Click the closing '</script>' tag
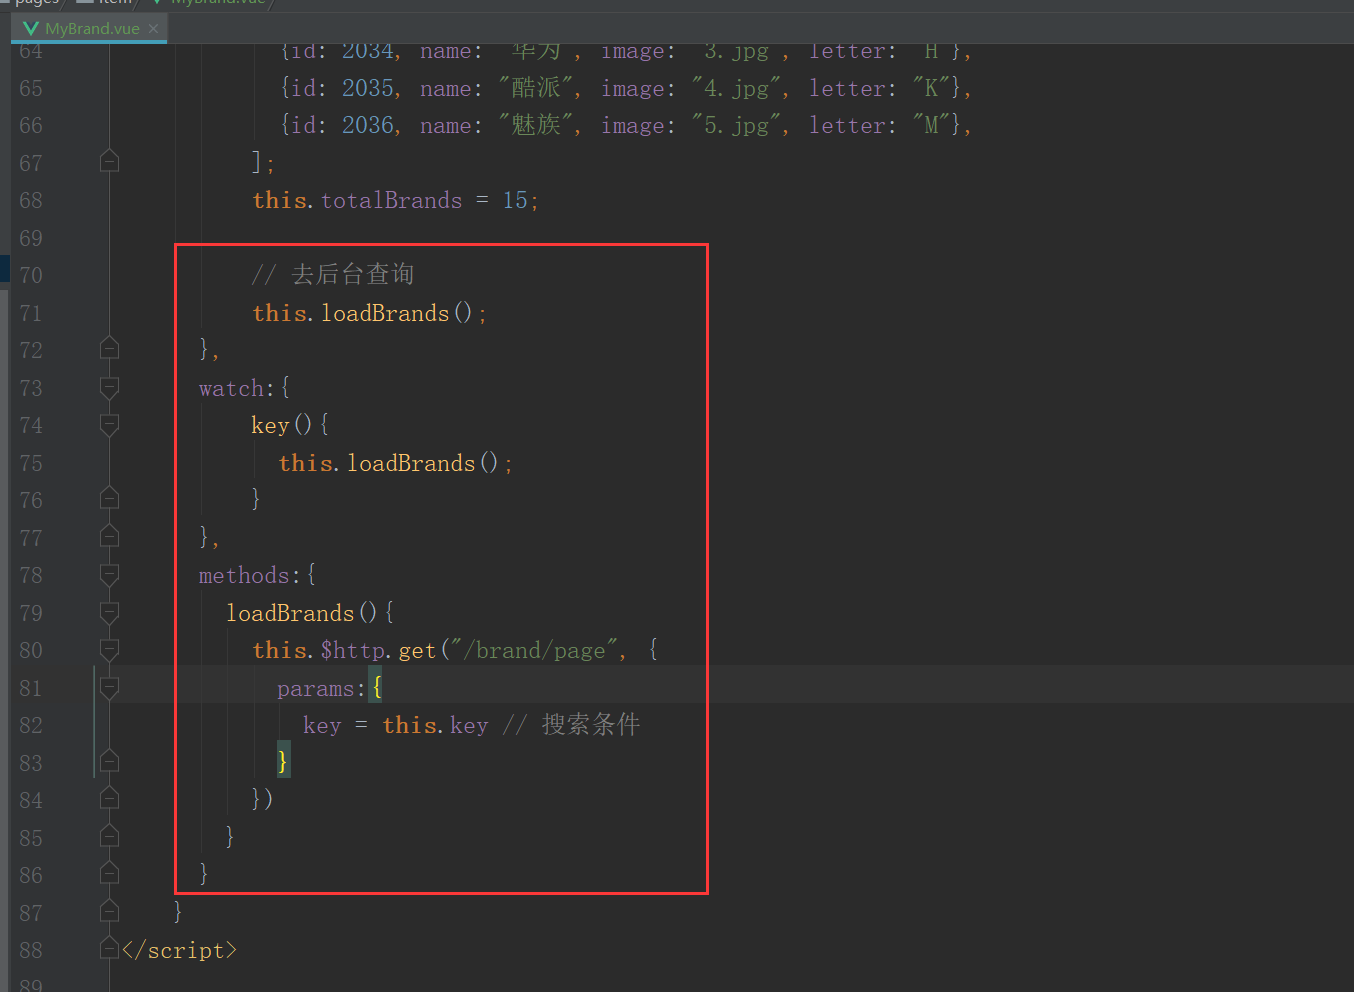Screen dimensions: 1354x992 179,950
